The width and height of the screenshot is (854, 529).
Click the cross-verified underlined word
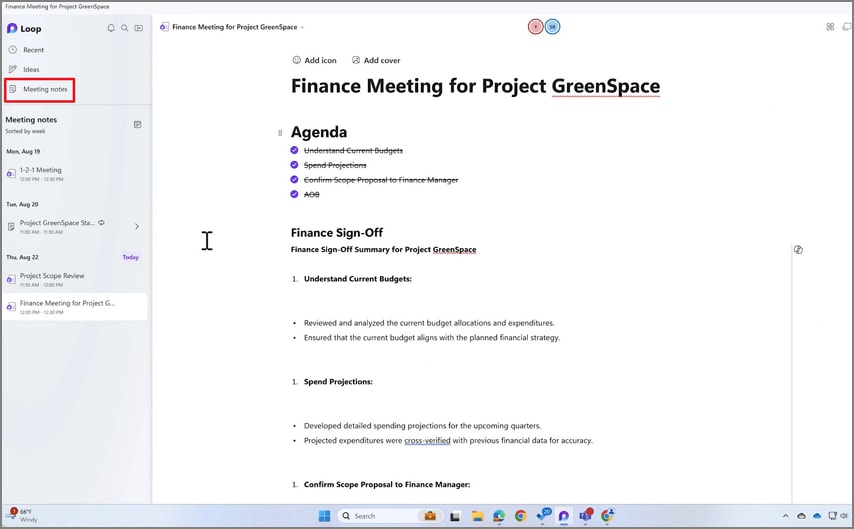[x=427, y=441]
